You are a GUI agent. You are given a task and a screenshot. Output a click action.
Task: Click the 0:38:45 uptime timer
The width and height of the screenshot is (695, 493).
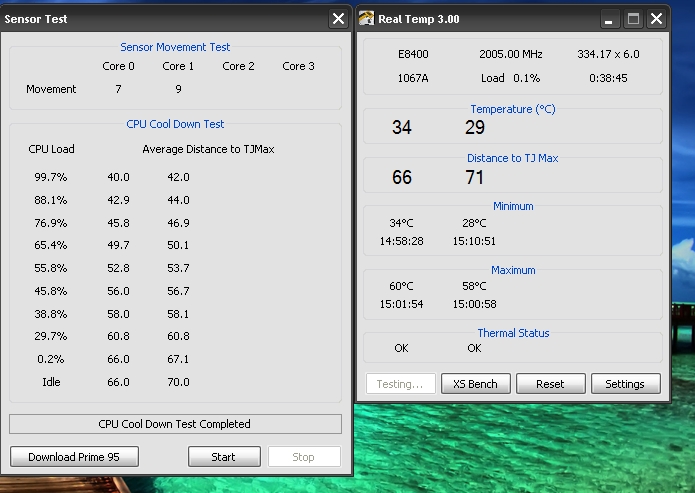[608, 78]
